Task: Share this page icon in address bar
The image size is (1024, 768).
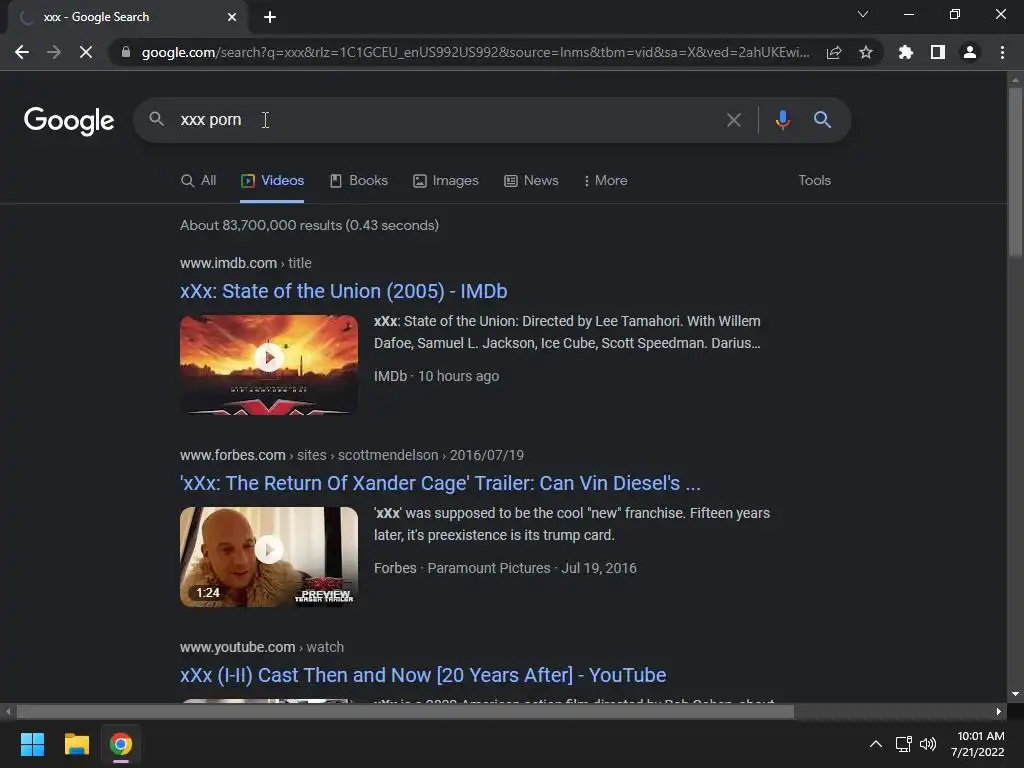Action: tap(834, 52)
